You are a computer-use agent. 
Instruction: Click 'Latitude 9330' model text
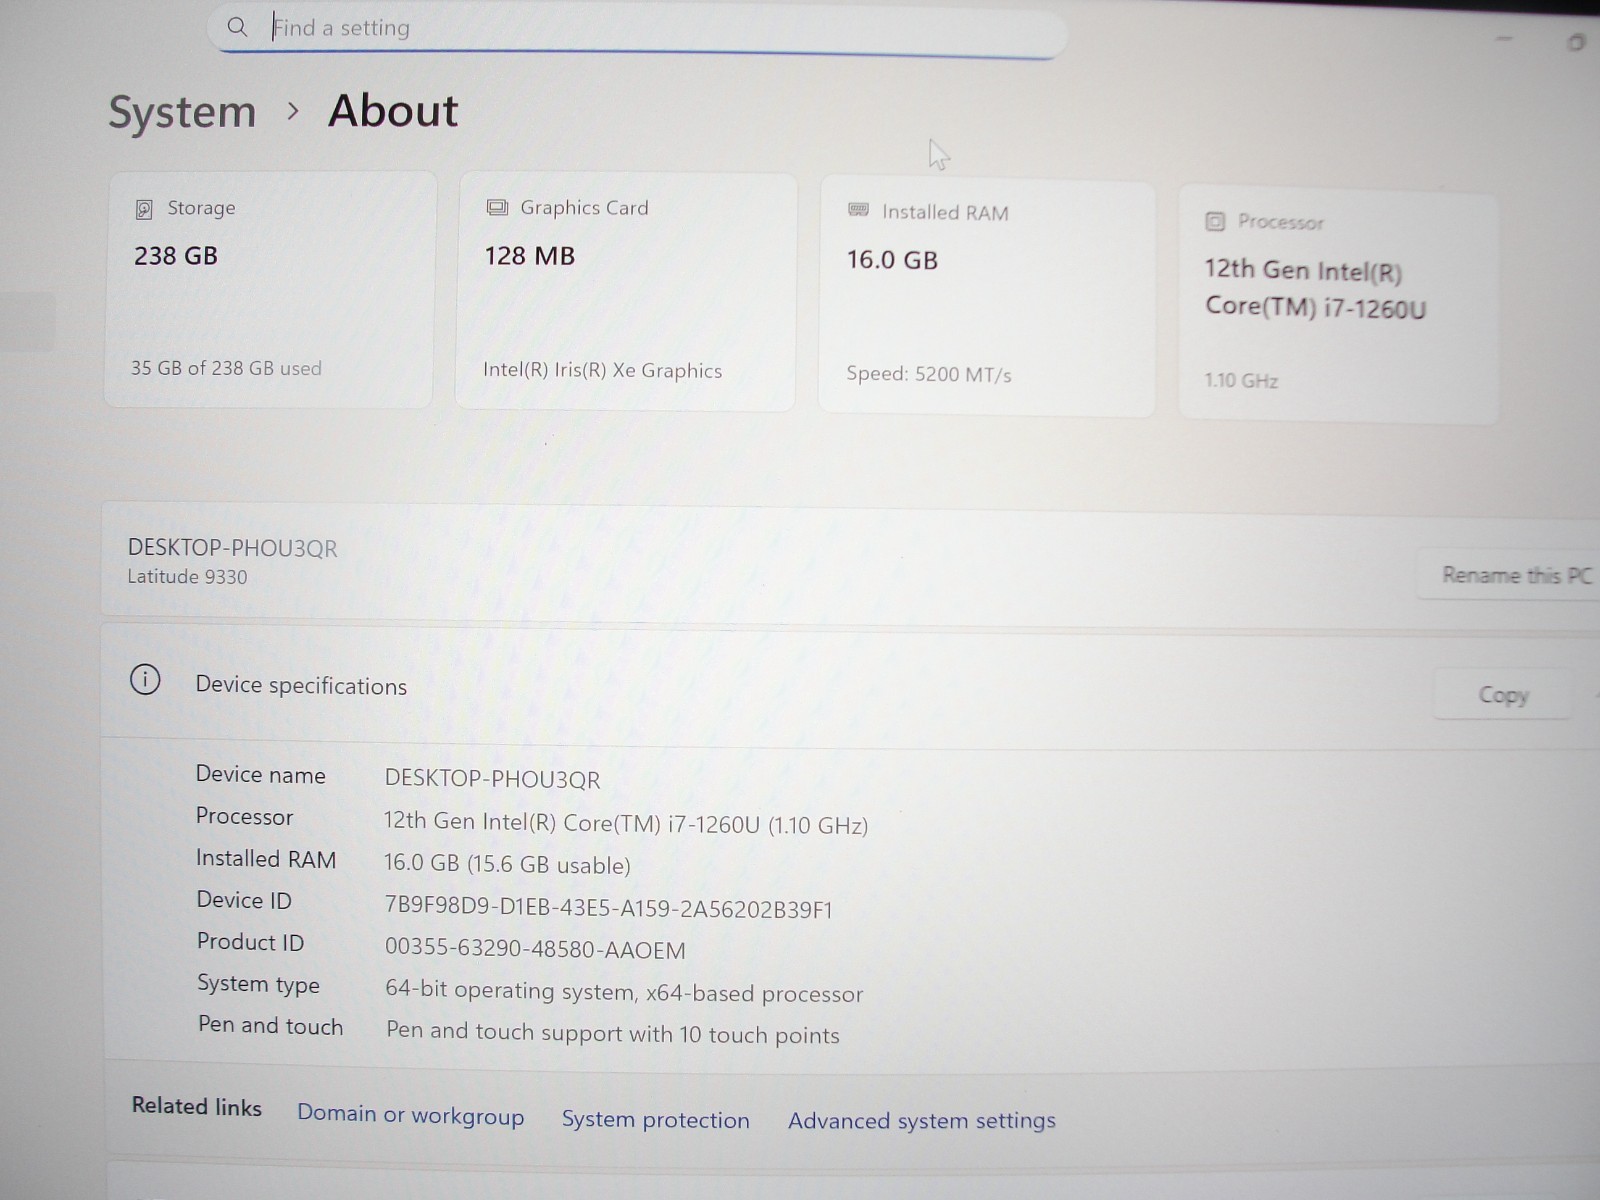point(187,577)
